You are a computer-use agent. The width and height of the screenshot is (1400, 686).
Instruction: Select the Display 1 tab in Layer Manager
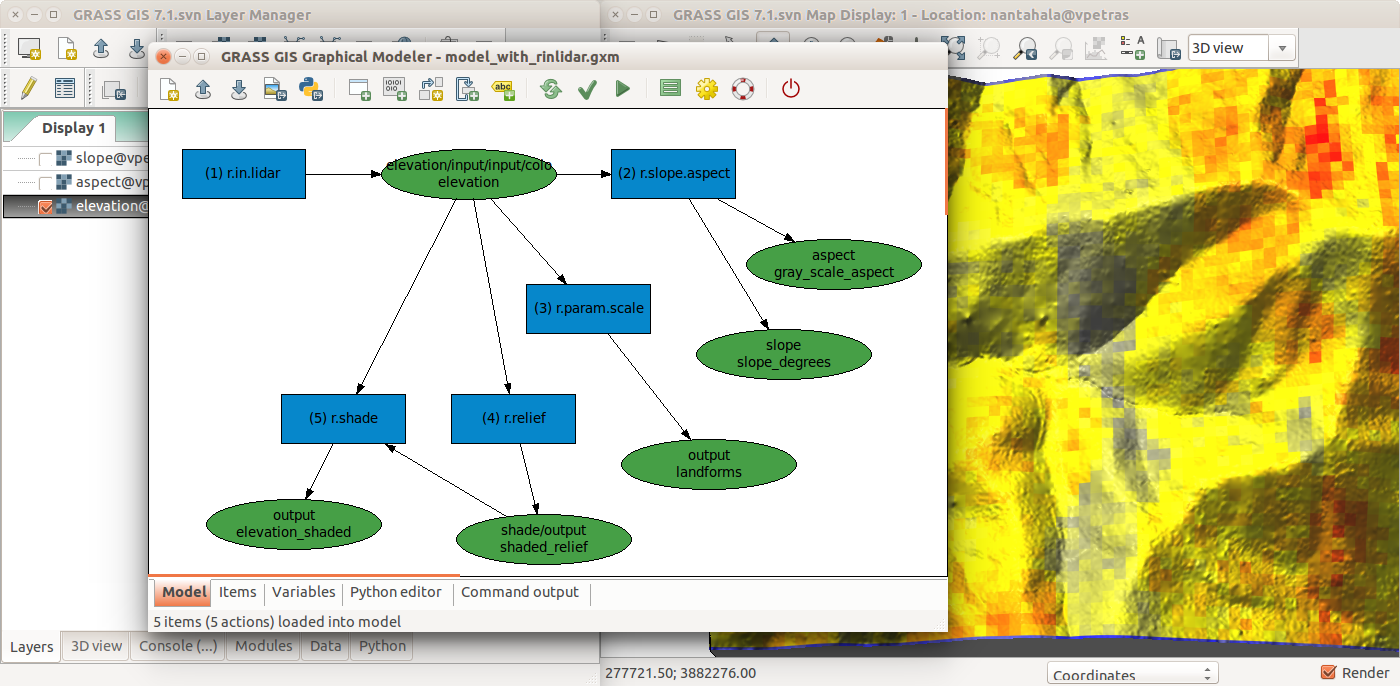point(74,128)
